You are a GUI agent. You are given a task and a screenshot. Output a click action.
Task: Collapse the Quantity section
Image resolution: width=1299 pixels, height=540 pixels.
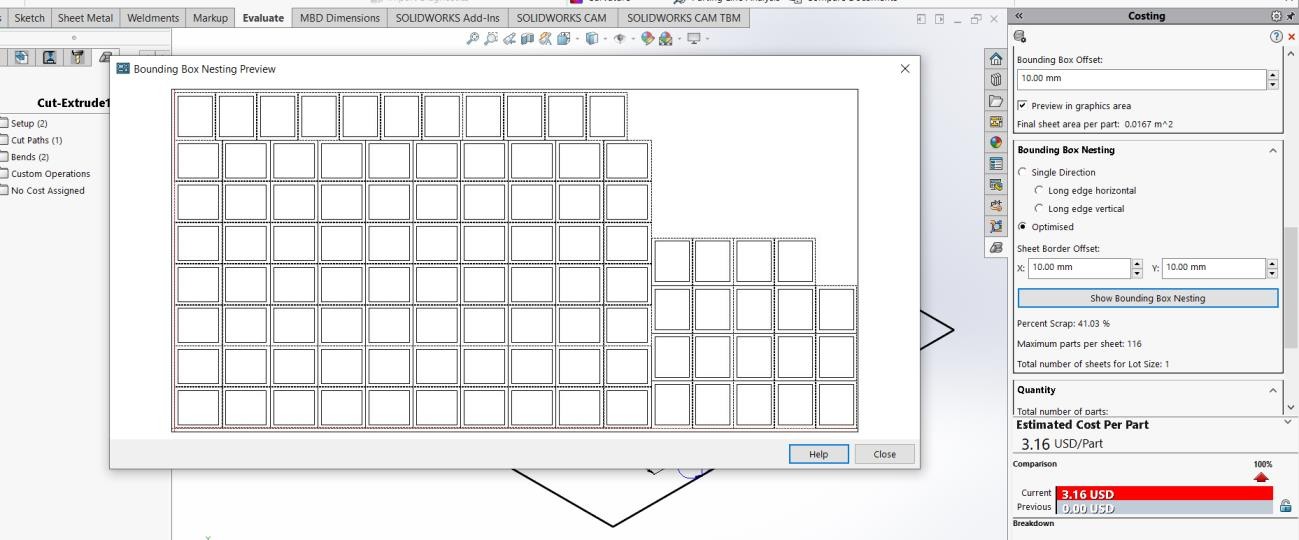(x=1272, y=389)
